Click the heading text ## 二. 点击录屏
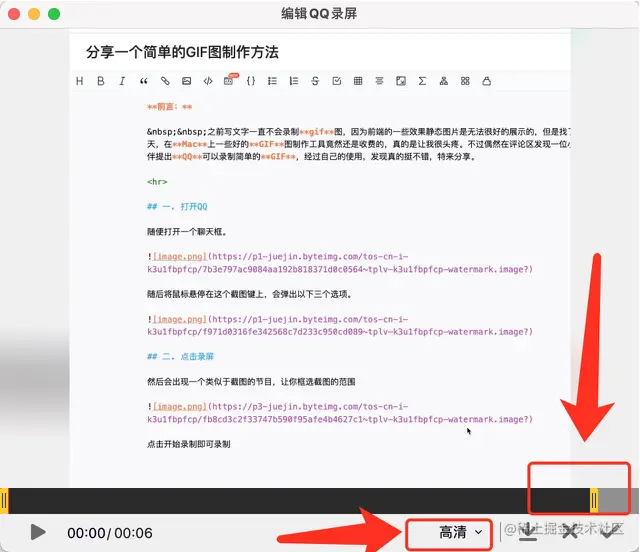The width and height of the screenshot is (640, 552). pos(180,356)
